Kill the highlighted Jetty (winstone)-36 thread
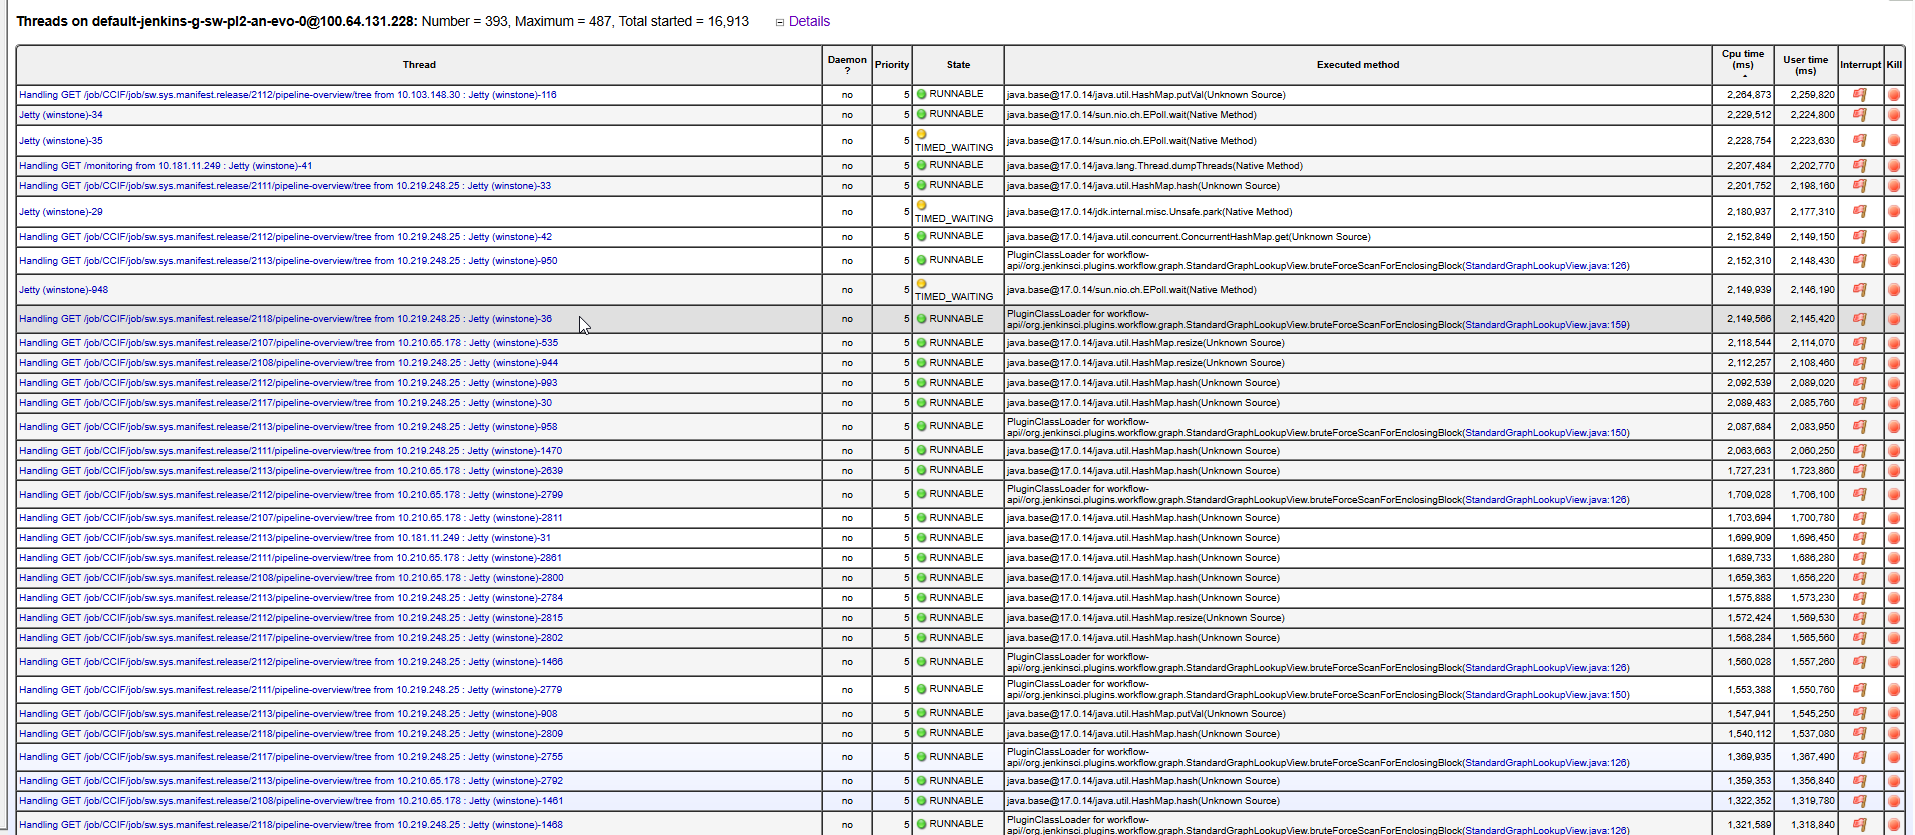The image size is (1915, 835). (x=1893, y=319)
